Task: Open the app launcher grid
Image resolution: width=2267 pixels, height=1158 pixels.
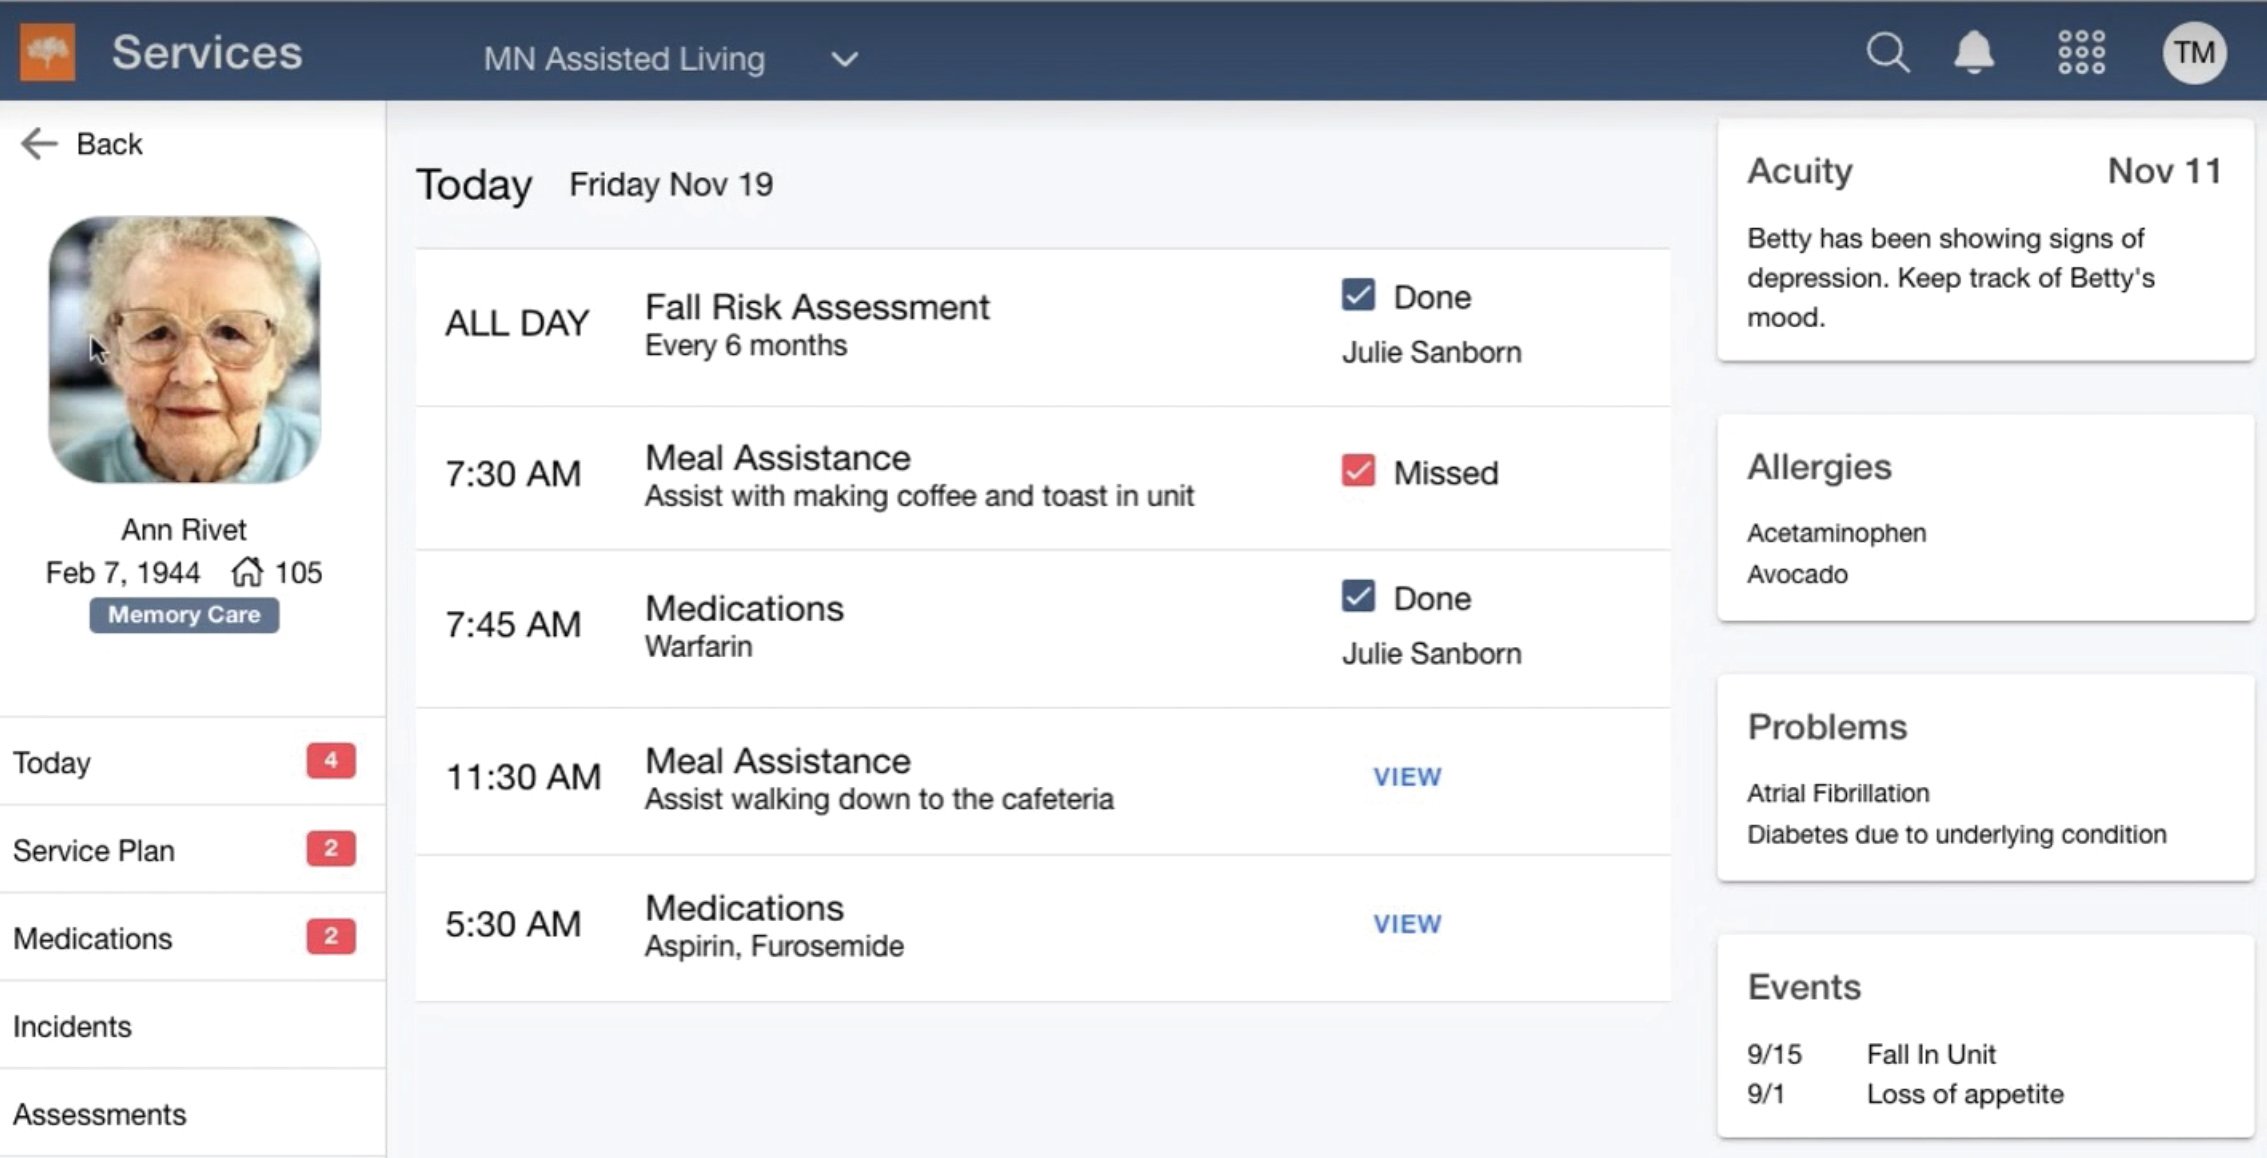Action: click(x=2081, y=52)
